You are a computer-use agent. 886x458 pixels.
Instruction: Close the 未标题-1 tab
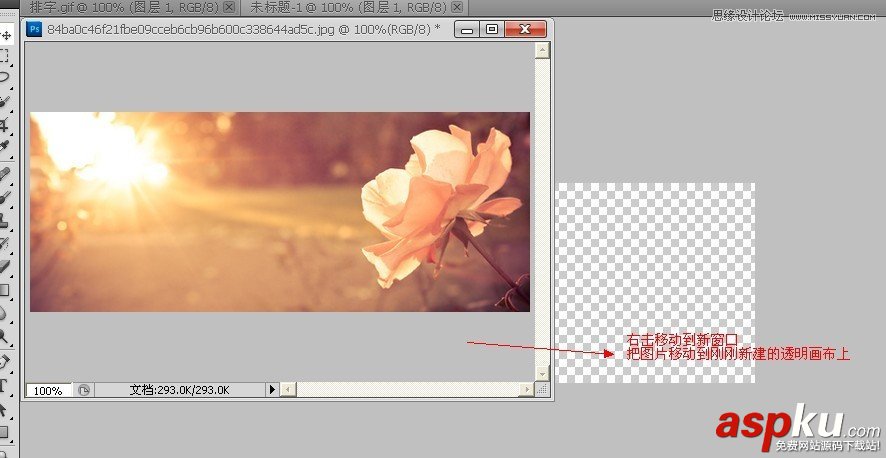457,7
